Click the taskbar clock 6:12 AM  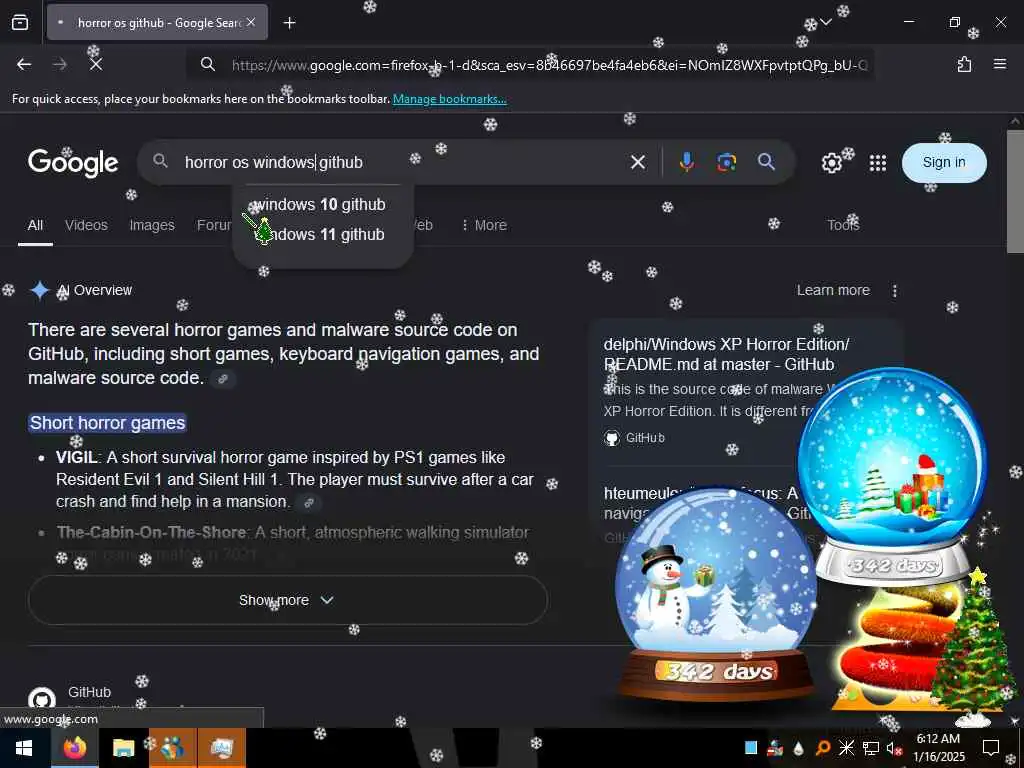[938, 739]
